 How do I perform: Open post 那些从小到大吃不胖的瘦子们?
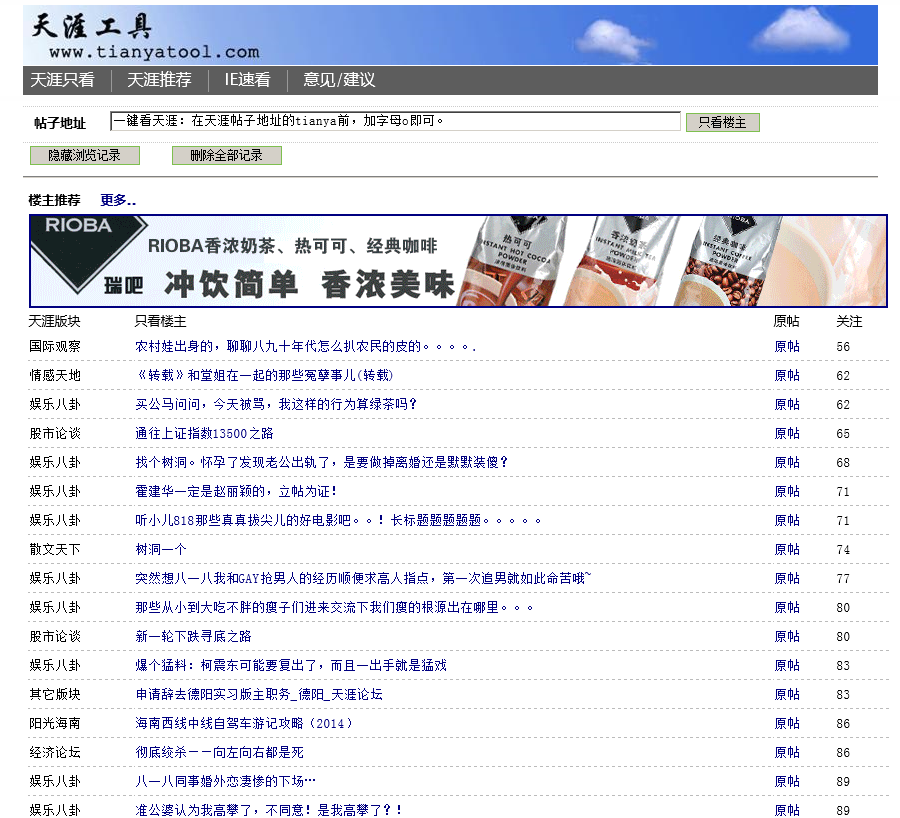point(334,607)
